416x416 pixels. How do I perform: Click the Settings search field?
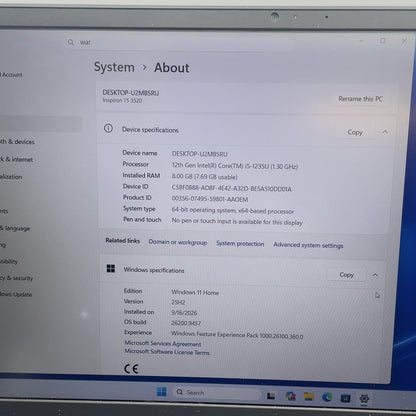tap(180, 43)
